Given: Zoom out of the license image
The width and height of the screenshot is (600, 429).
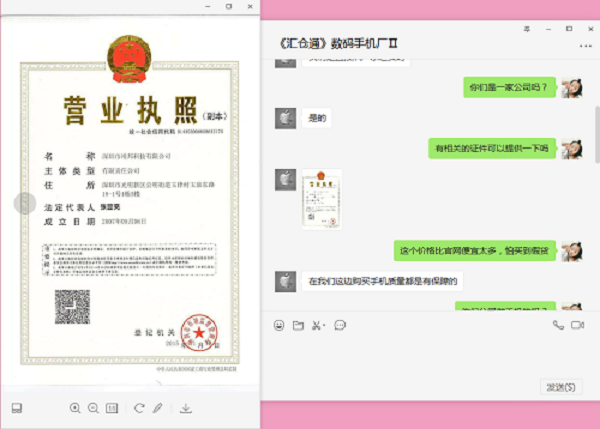Looking at the screenshot, I should [x=93, y=407].
